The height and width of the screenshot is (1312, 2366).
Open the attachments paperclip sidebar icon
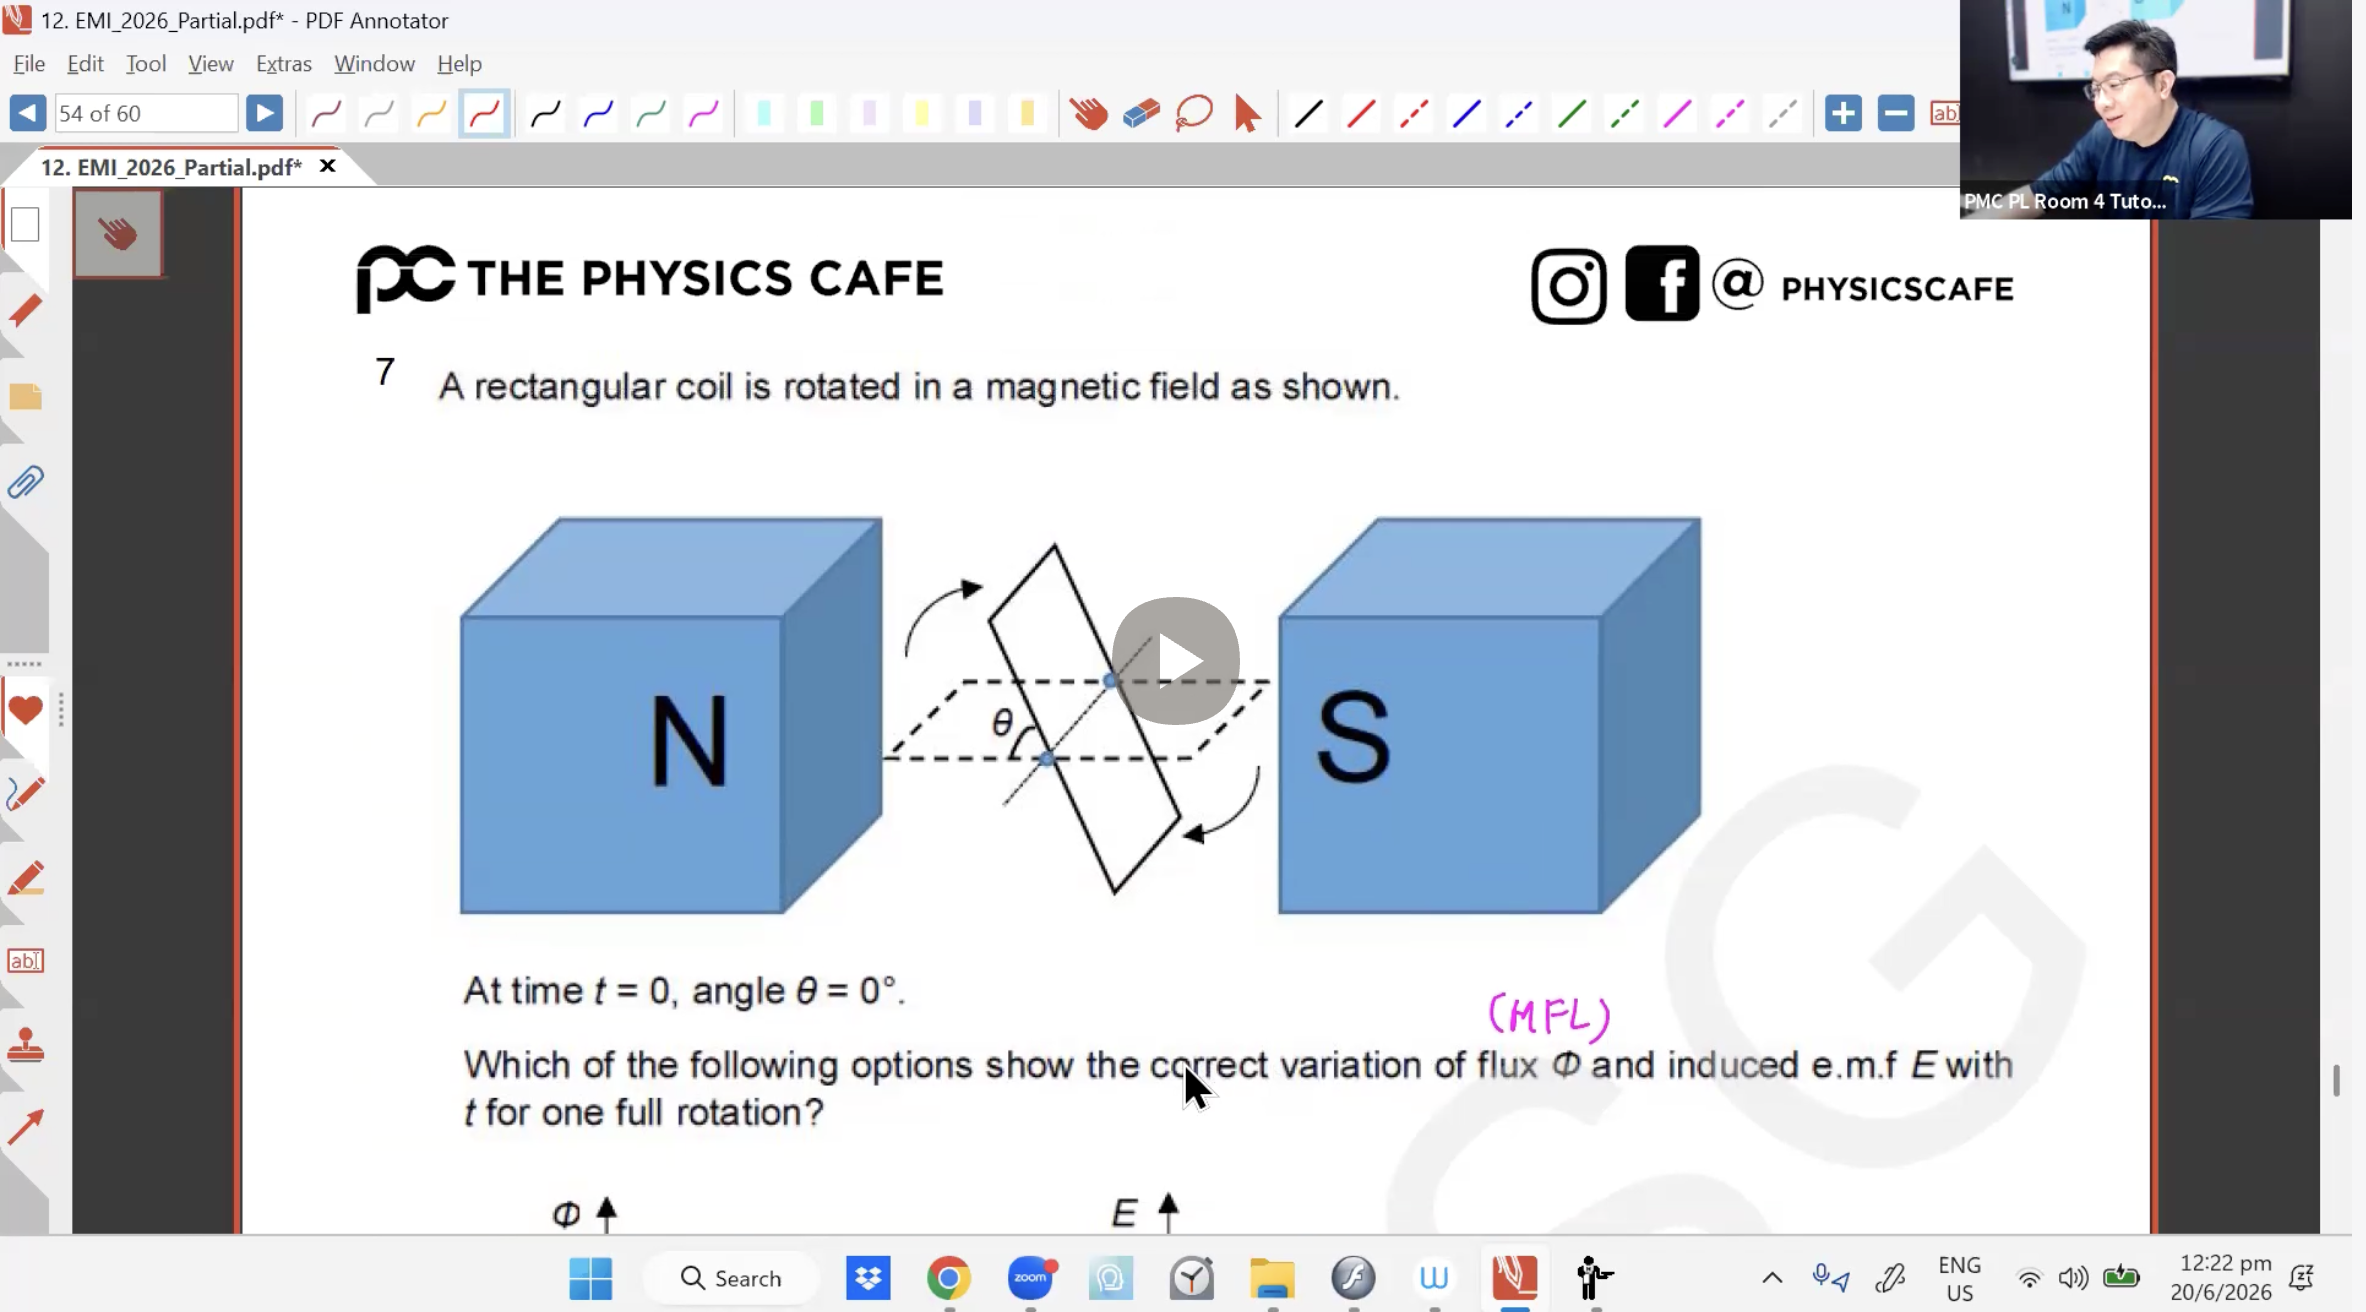click(x=25, y=483)
